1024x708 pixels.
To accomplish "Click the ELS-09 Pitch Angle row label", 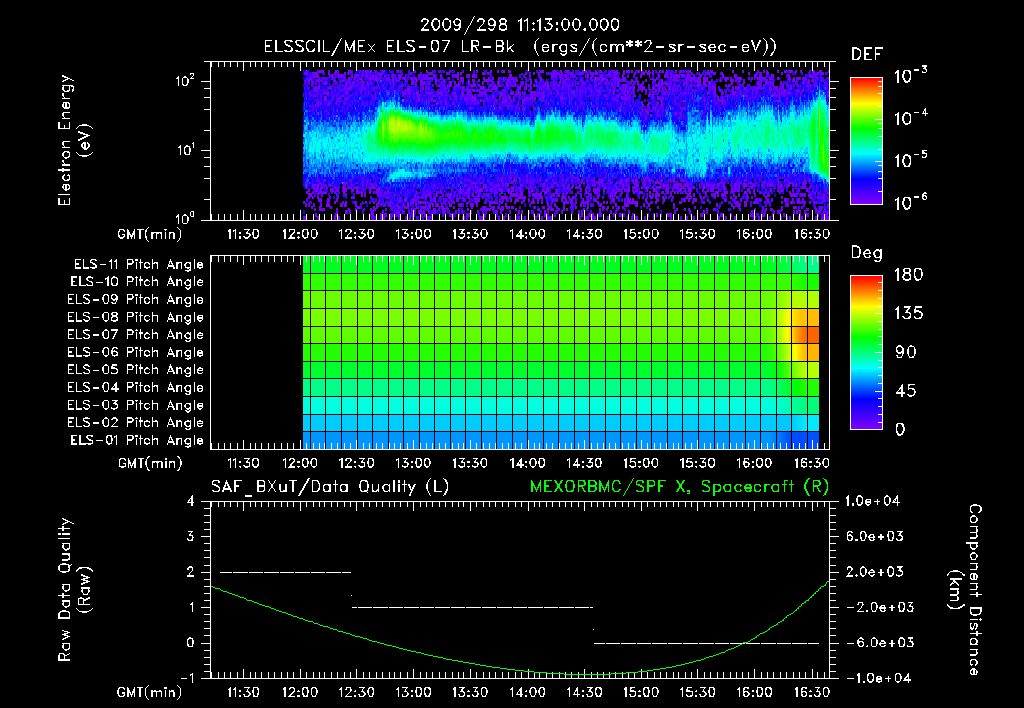I will [x=136, y=300].
